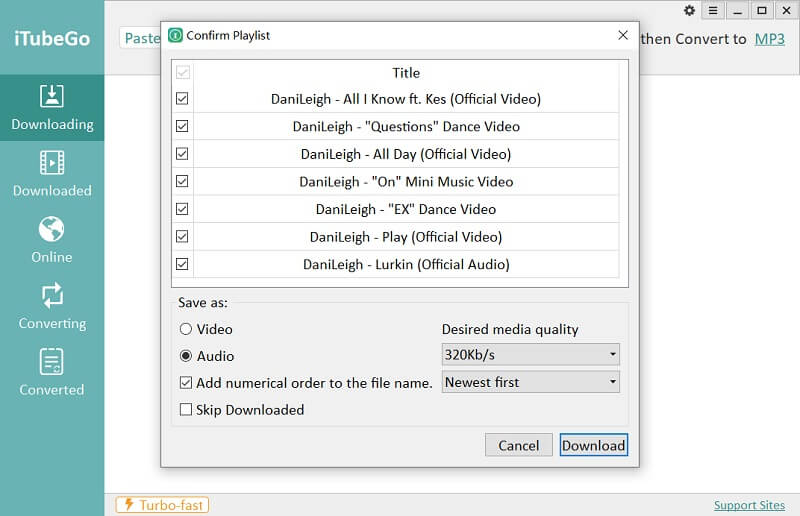
Task: Select row DaniLeigh - All Day (Official Video)
Action: 406,154
